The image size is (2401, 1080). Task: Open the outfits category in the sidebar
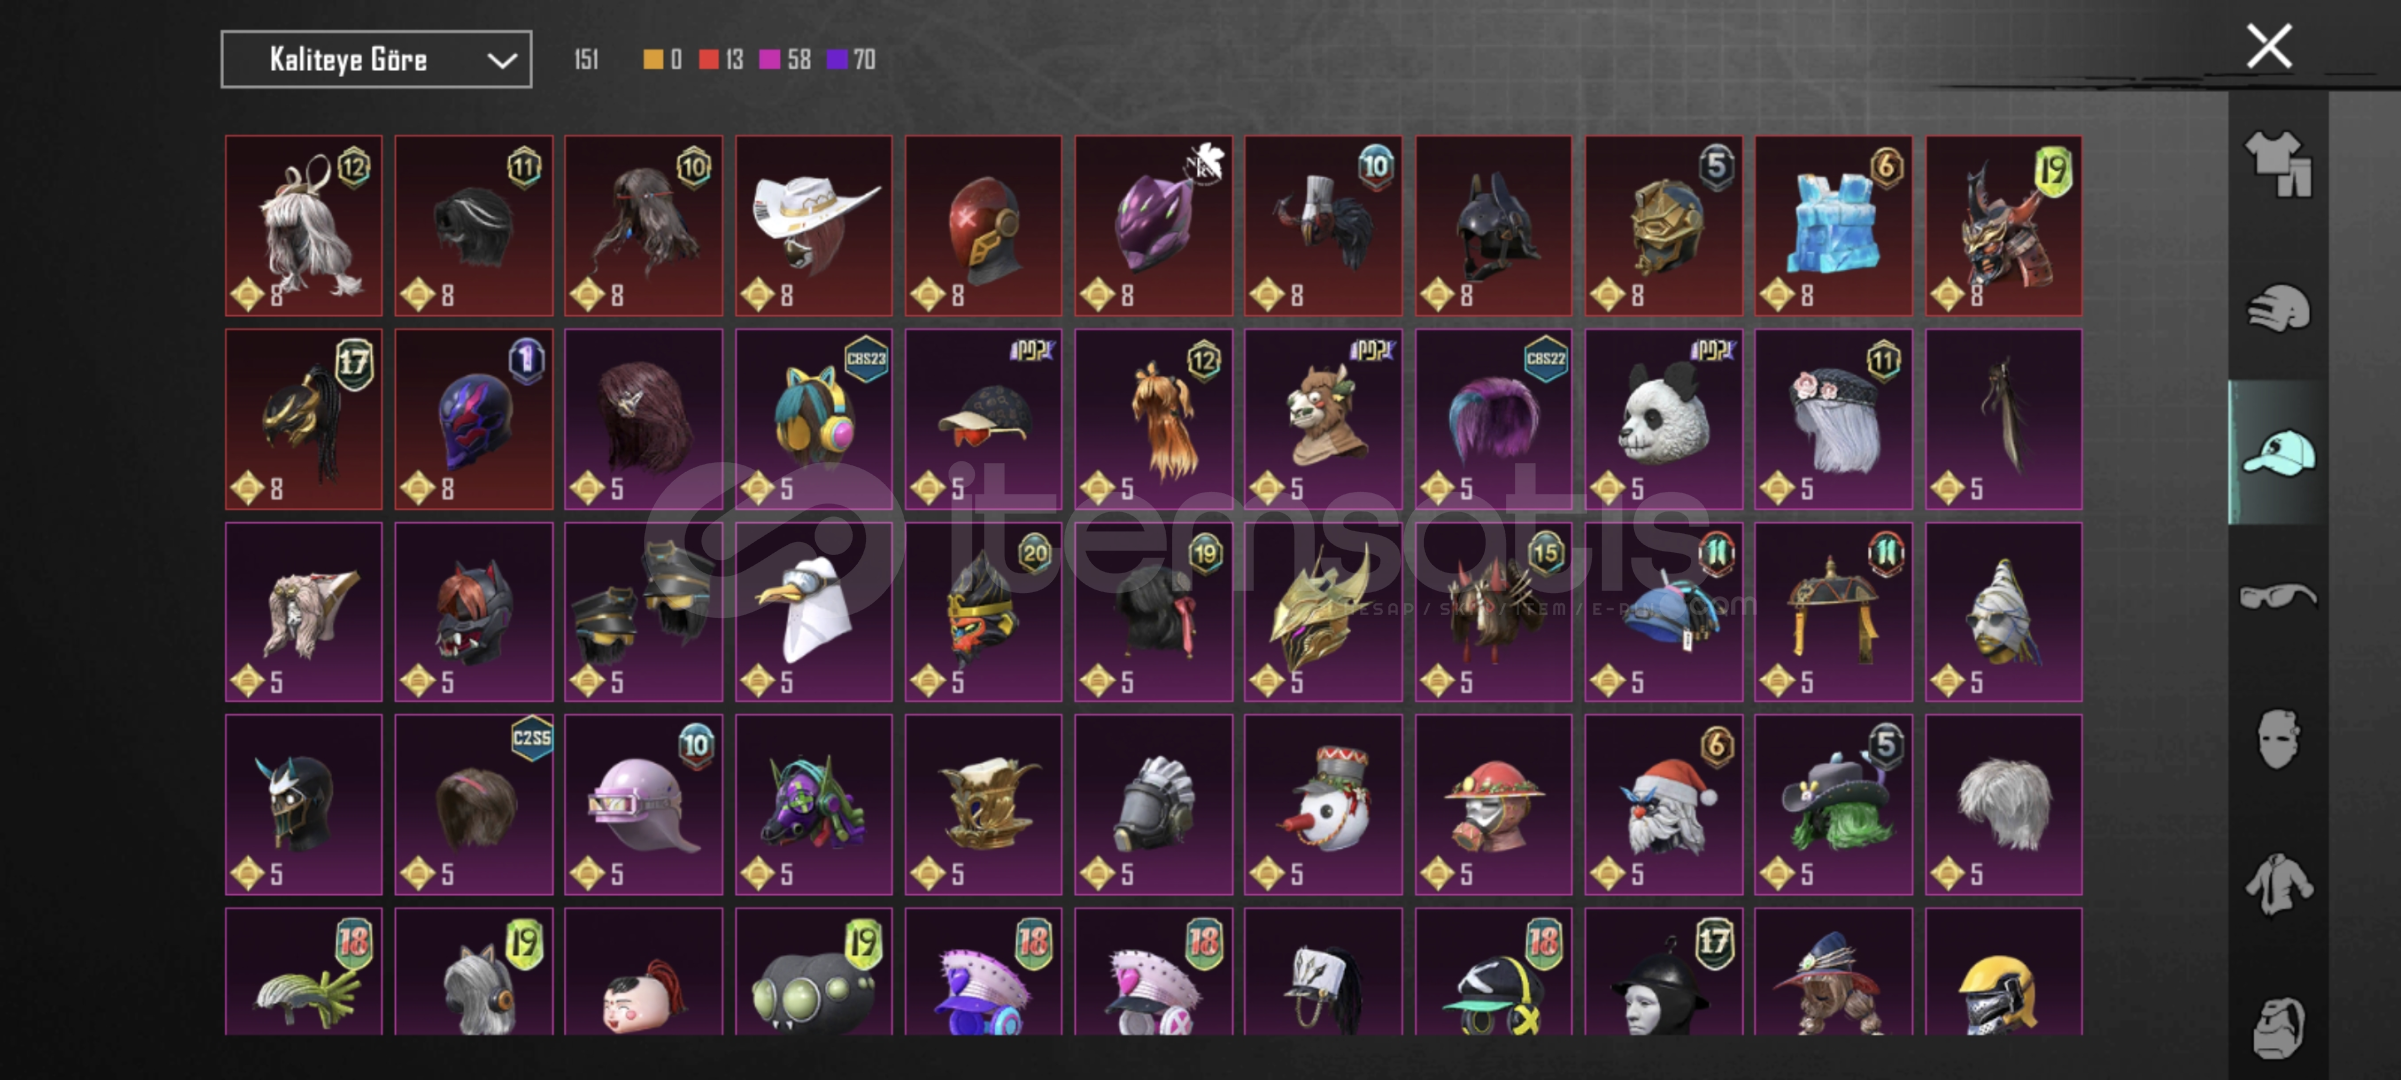tap(2278, 163)
